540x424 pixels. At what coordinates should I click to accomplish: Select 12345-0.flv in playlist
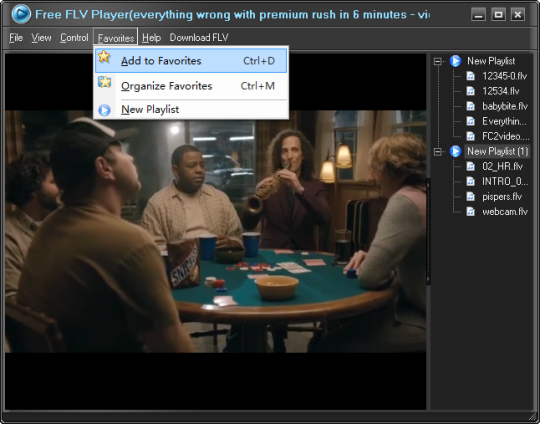[505, 76]
